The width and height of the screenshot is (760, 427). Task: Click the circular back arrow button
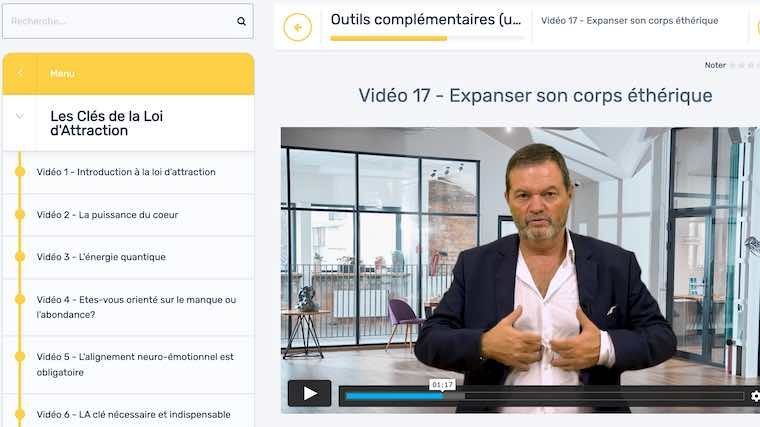pyautogui.click(x=298, y=27)
